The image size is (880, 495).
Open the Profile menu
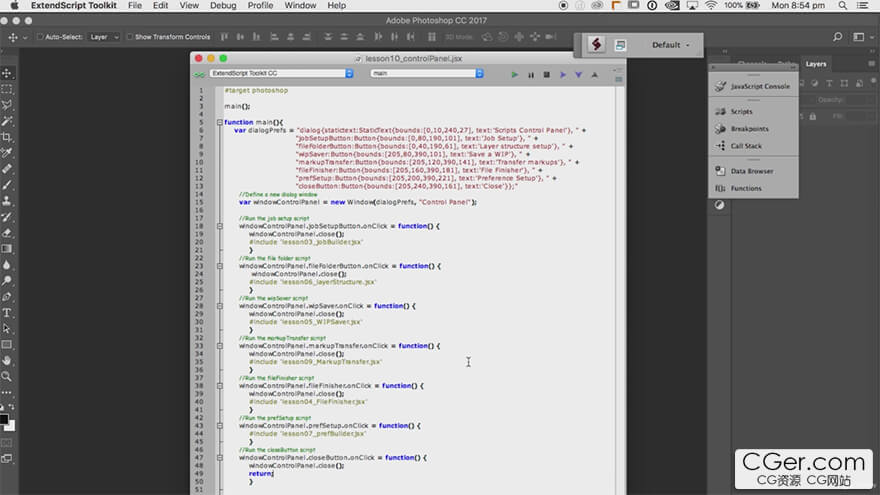point(260,6)
